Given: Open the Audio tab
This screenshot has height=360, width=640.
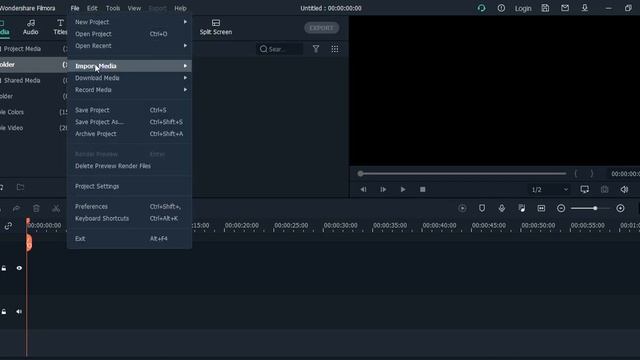Looking at the screenshot, I should pyautogui.click(x=31, y=27).
